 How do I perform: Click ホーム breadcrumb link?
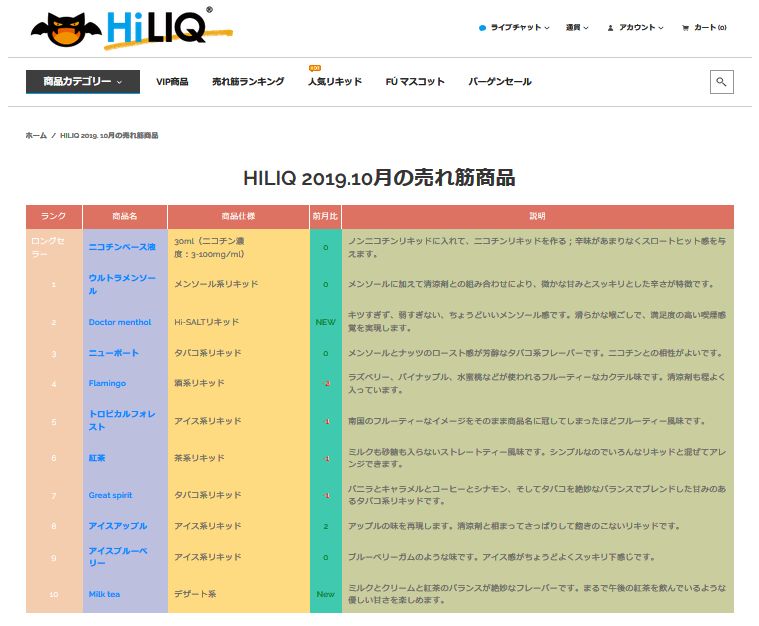(x=36, y=135)
